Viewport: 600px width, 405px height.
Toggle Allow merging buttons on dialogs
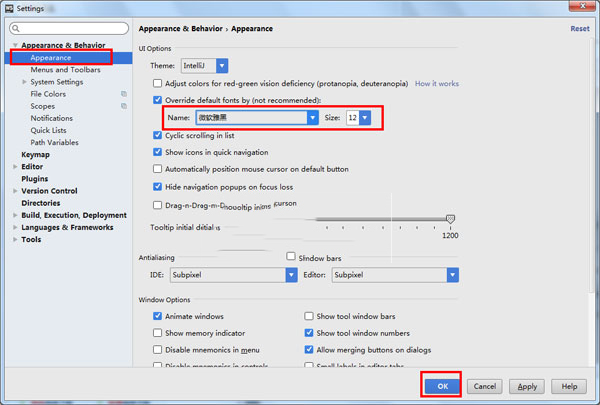coord(309,349)
